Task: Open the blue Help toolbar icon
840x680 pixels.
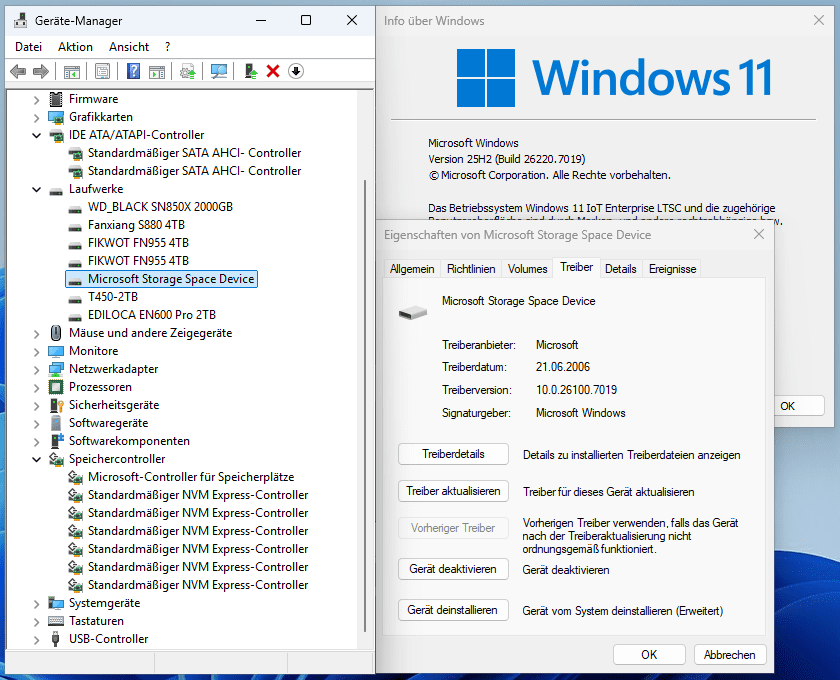Action: [133, 71]
